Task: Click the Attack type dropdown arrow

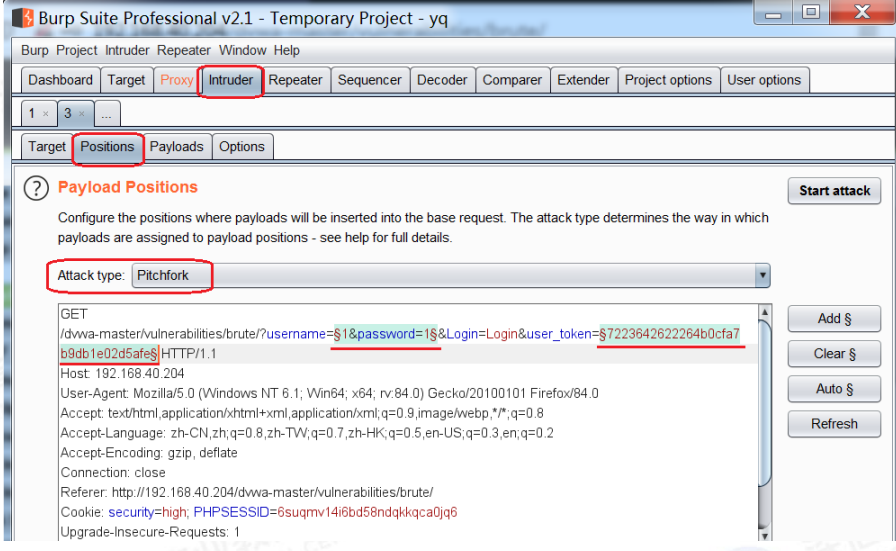Action: pyautogui.click(x=762, y=276)
